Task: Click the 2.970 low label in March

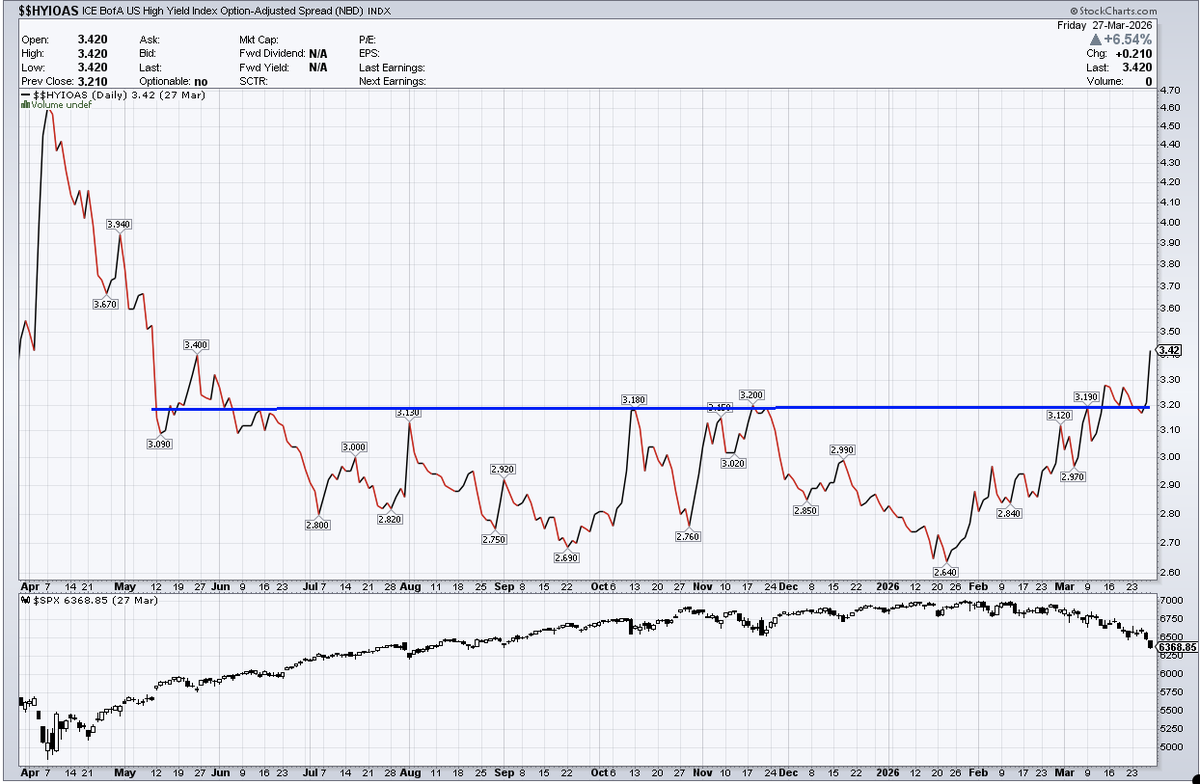Action: (x=1074, y=477)
